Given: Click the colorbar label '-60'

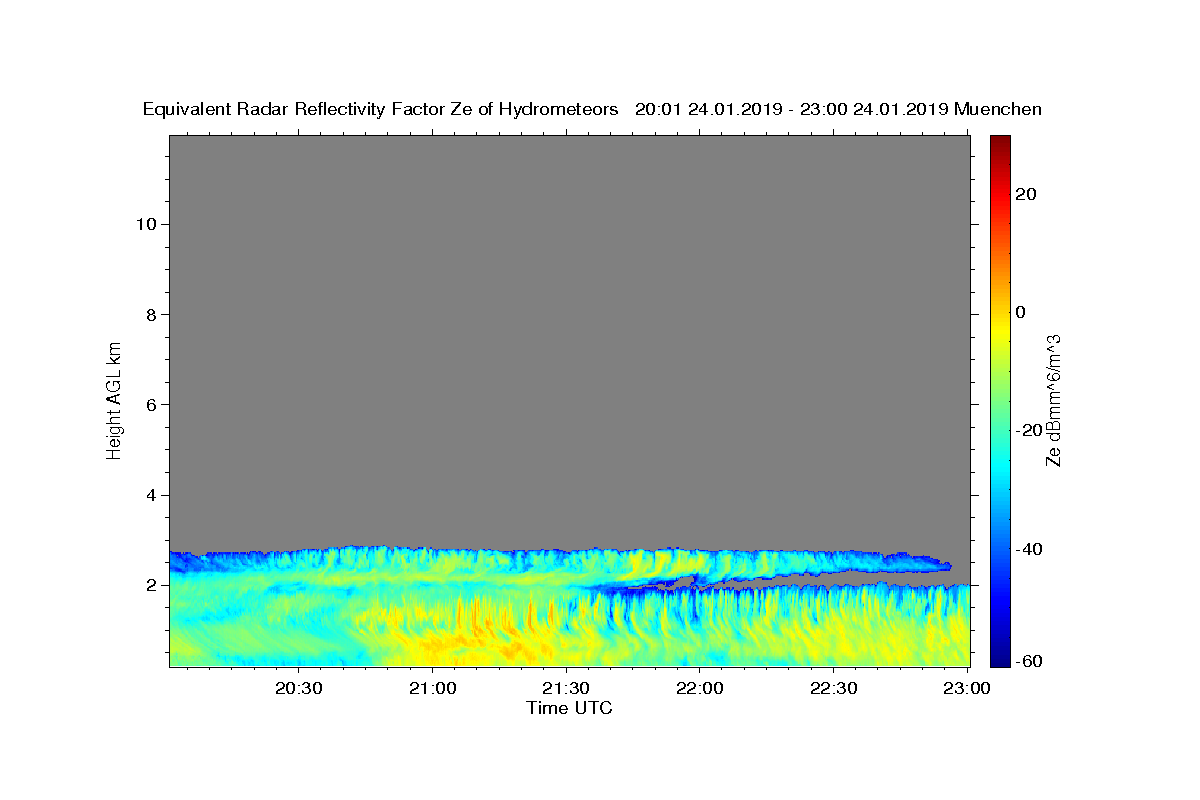Looking at the screenshot, I should [1028, 660].
